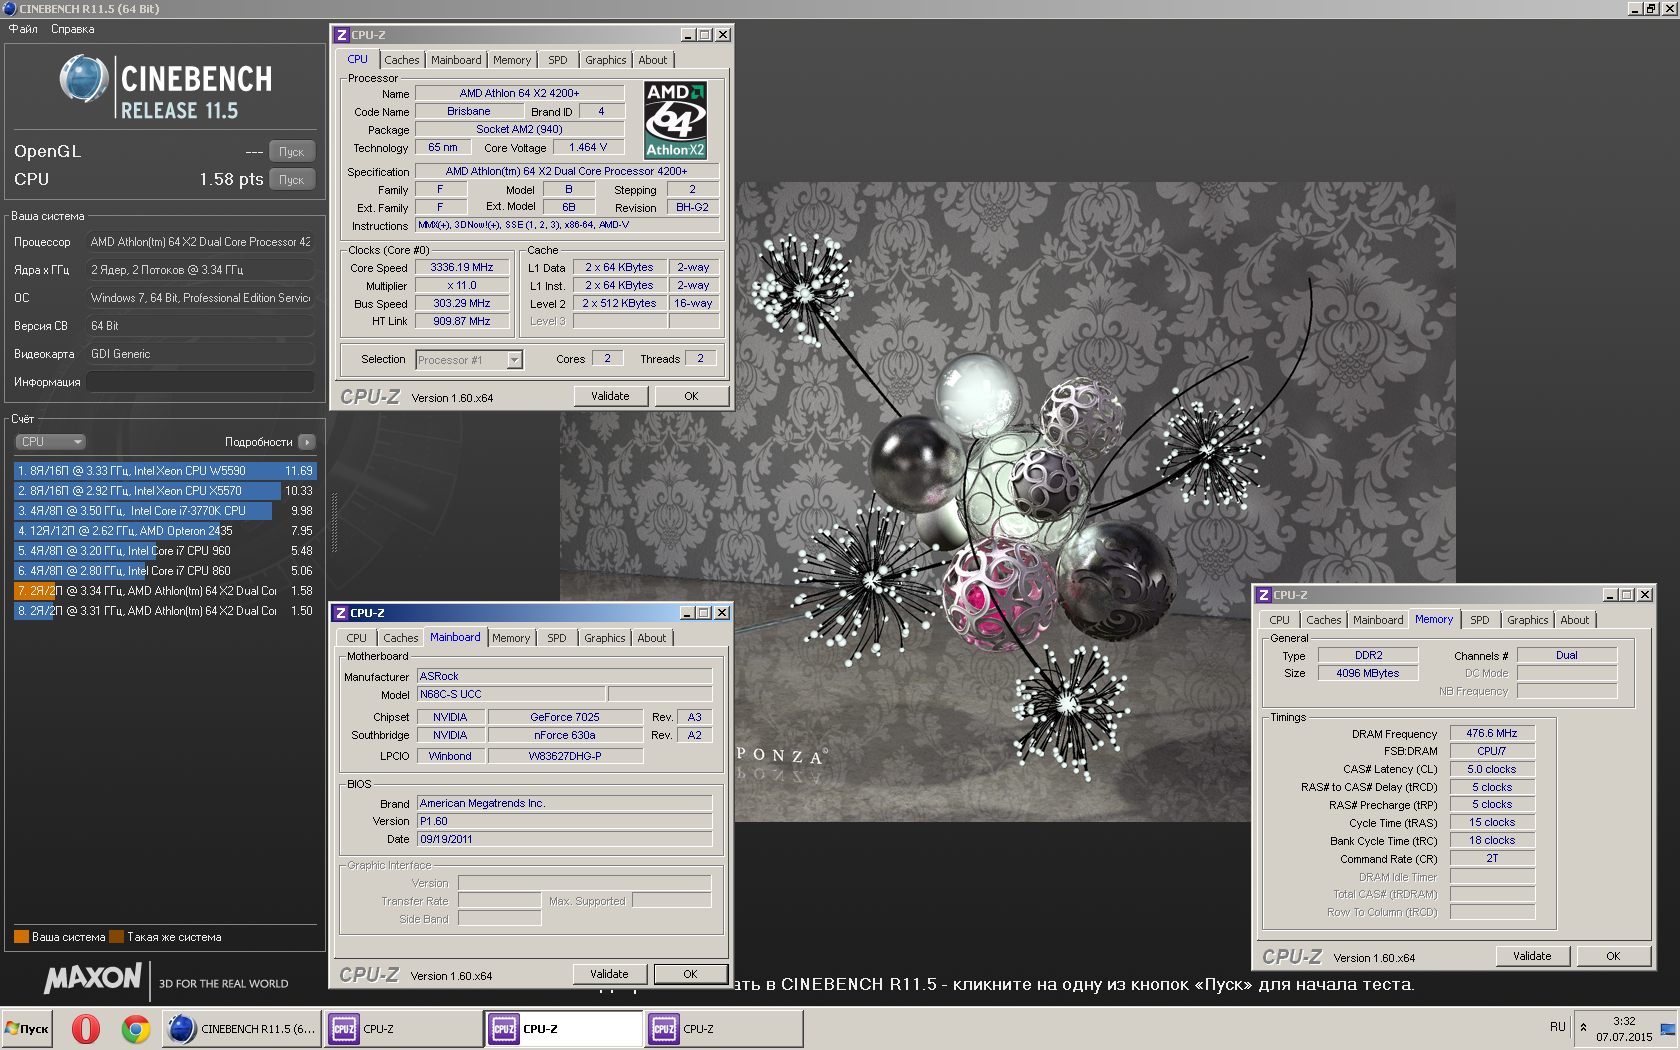Open the Windows Start button (Пуск)
1680x1050 pixels.
(28, 1028)
